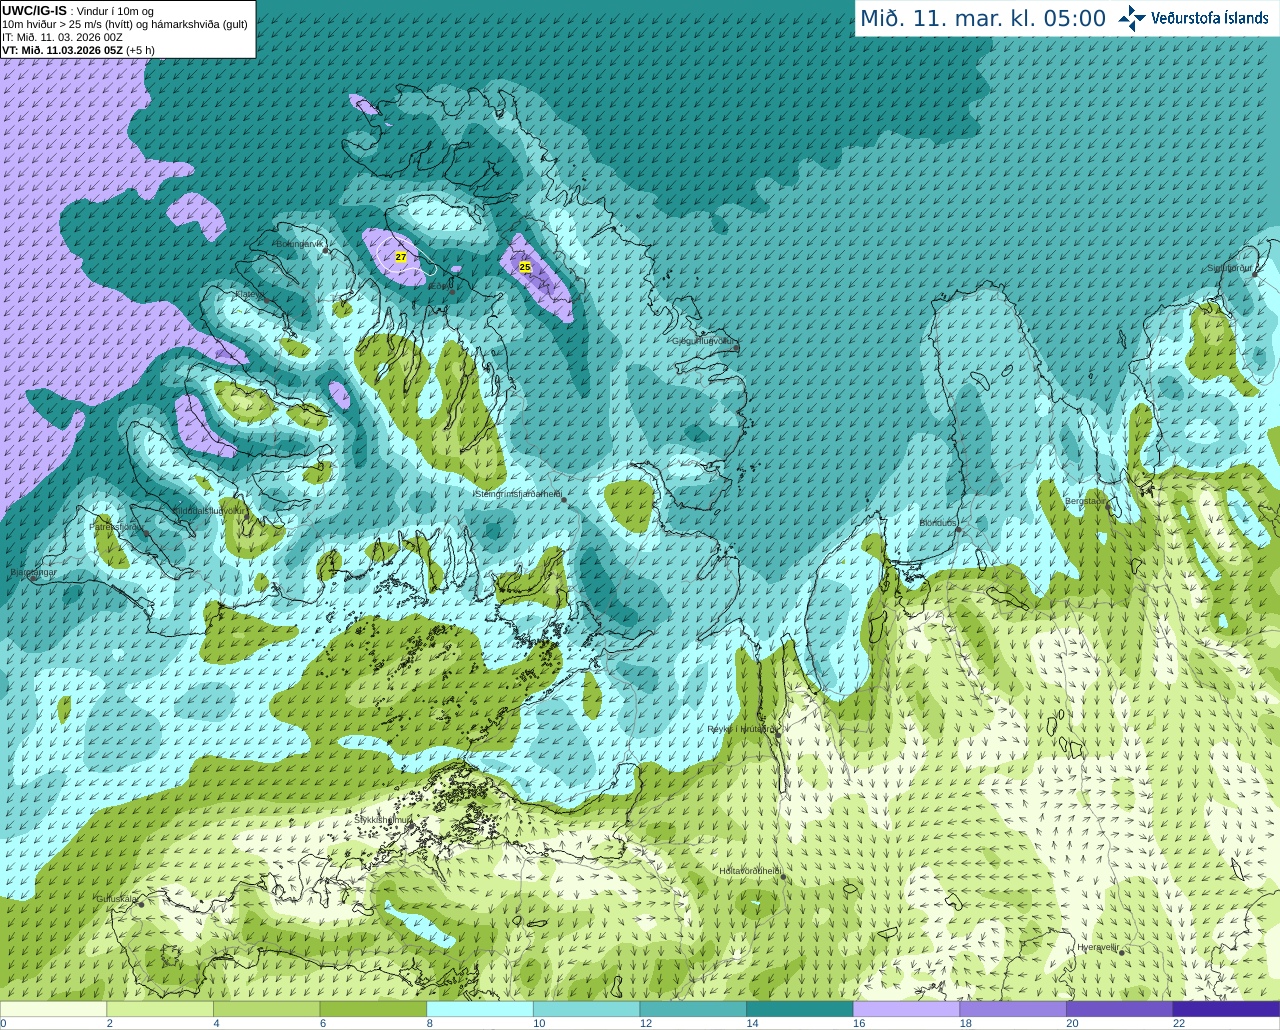Click the 6–8 m/s olive legend color
This screenshot has width=1280, height=1030.
[x=373, y=1009]
